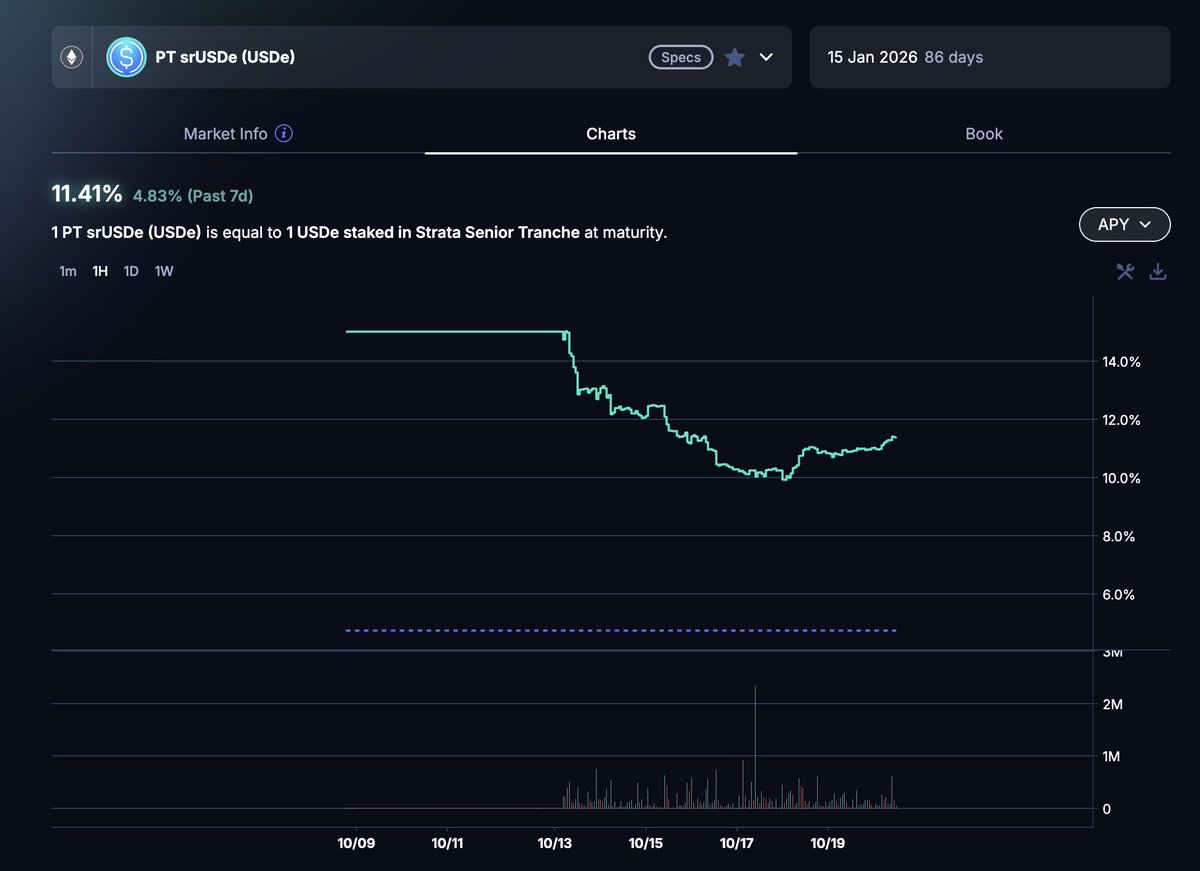Favorite this market with the star icon
This screenshot has height=871, width=1200.
(x=735, y=57)
